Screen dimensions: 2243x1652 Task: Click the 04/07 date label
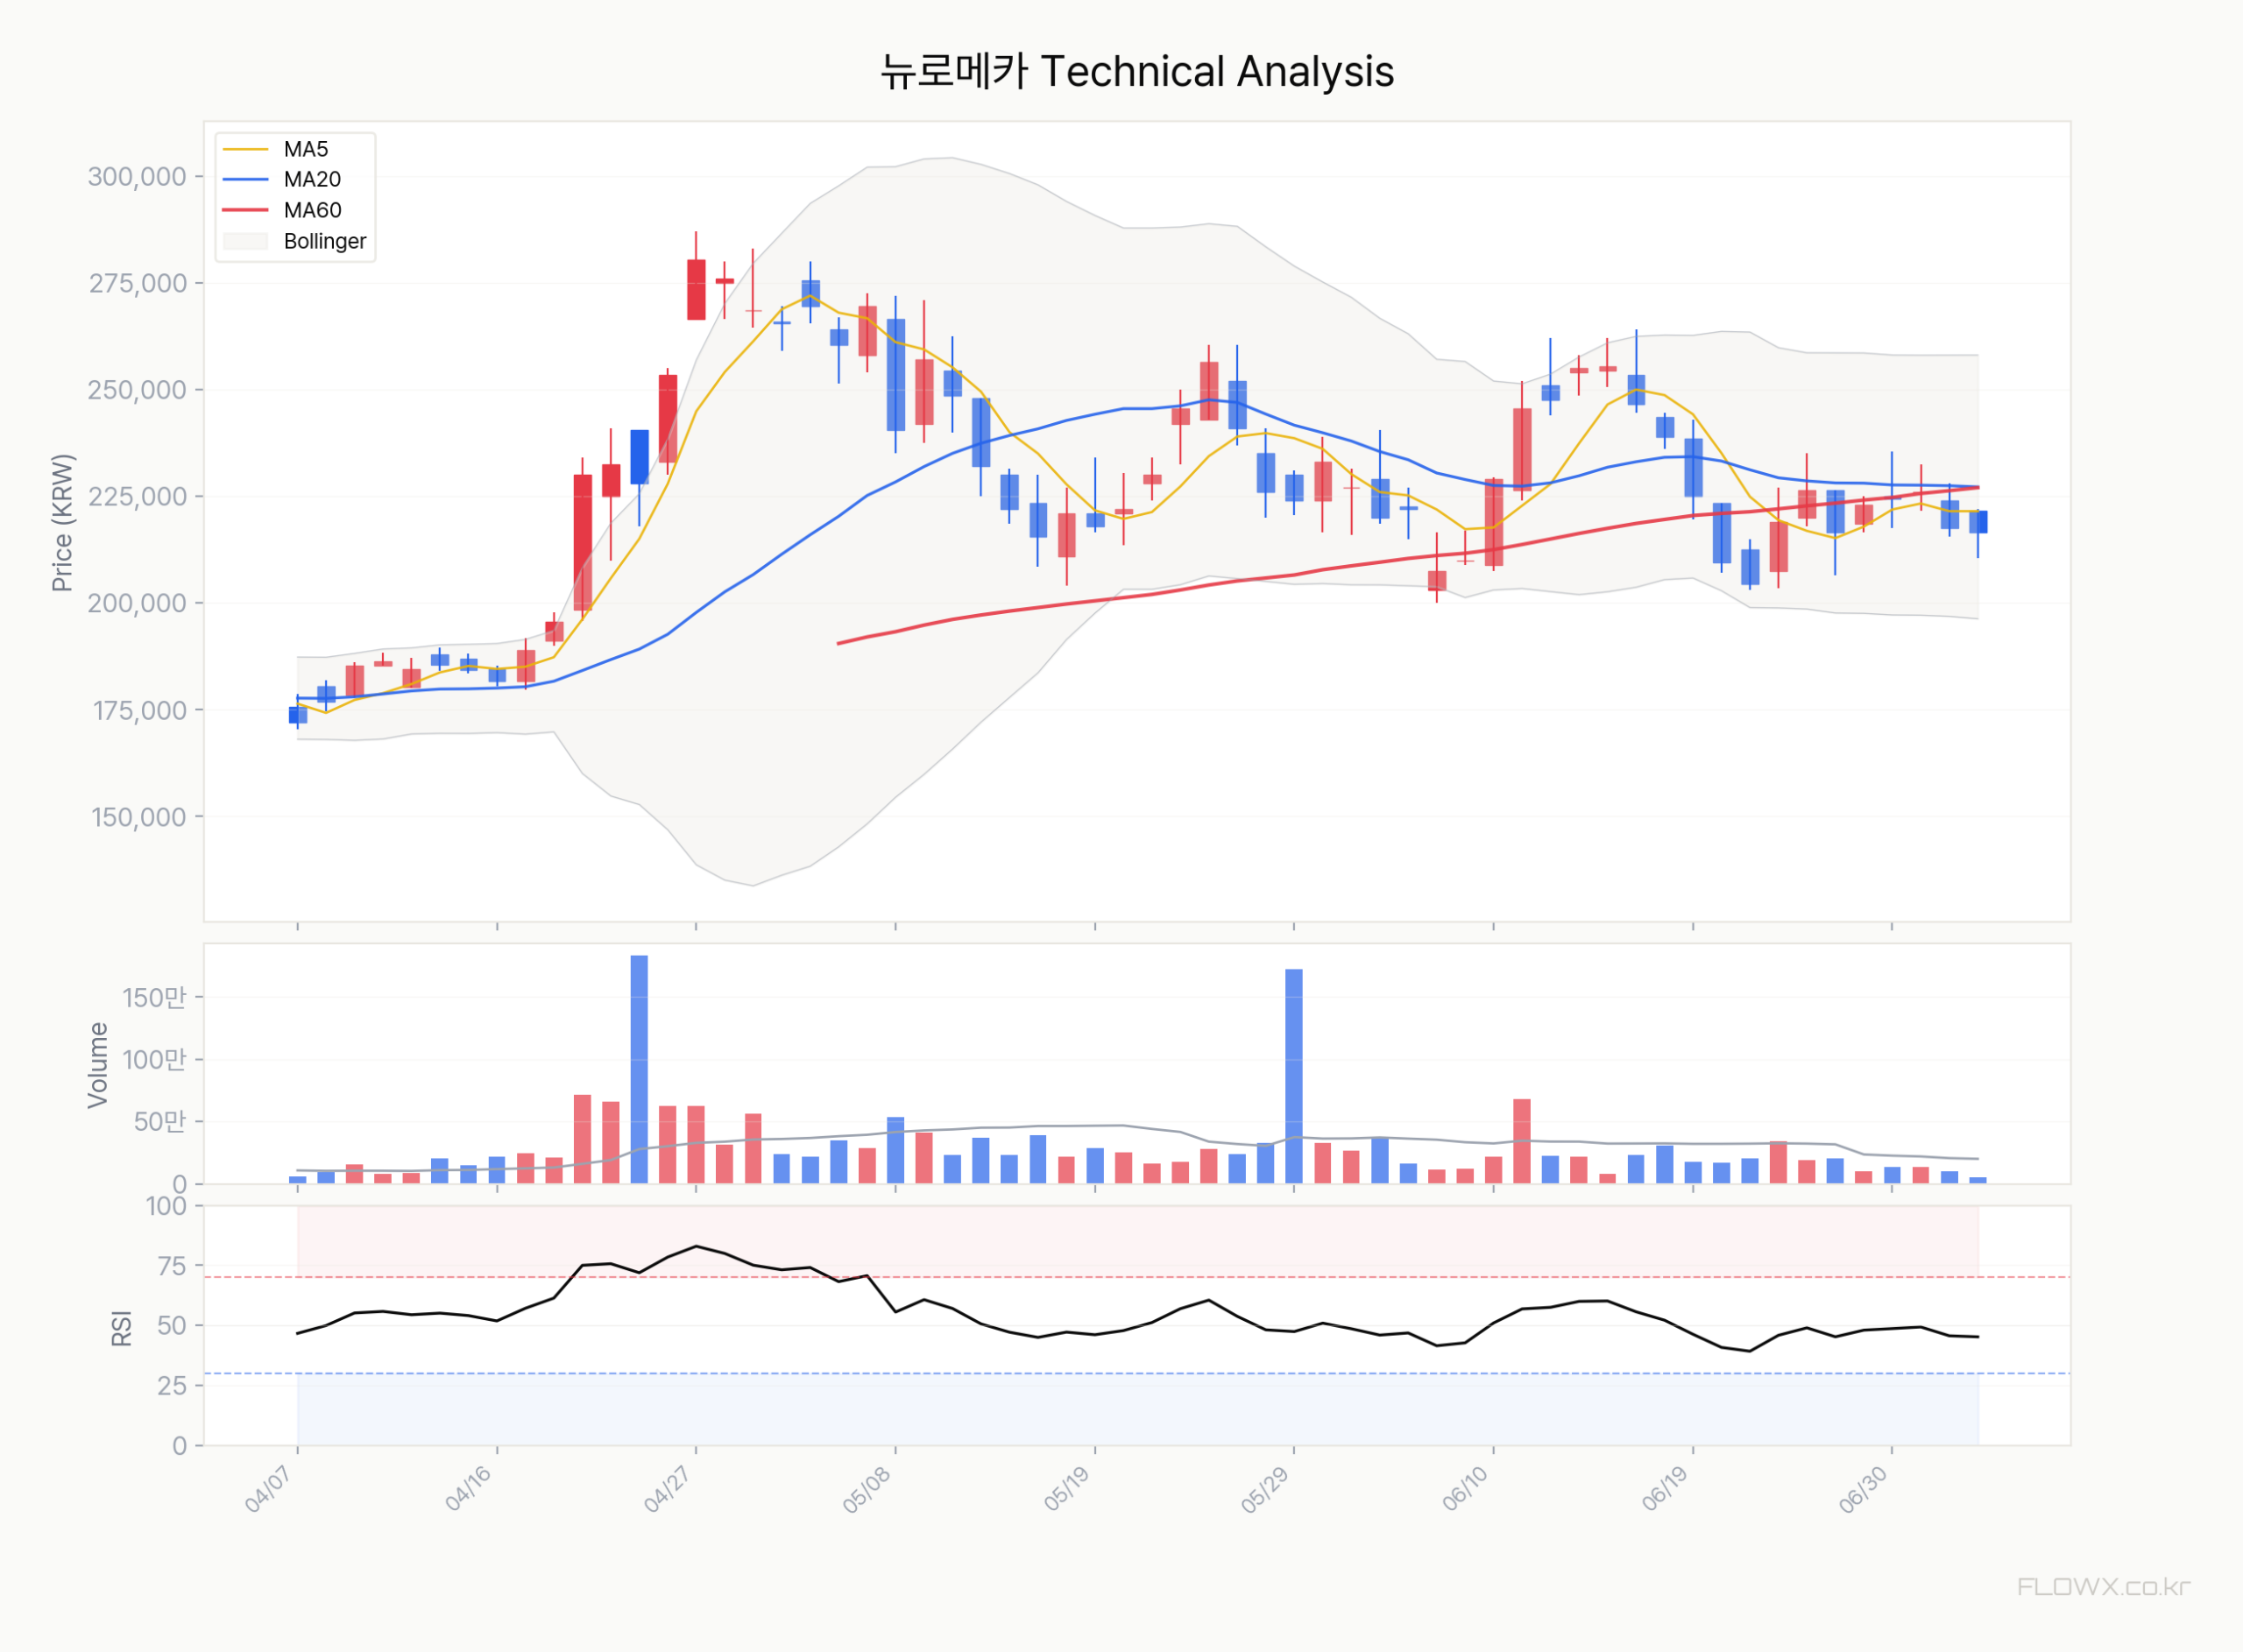tap(269, 1489)
